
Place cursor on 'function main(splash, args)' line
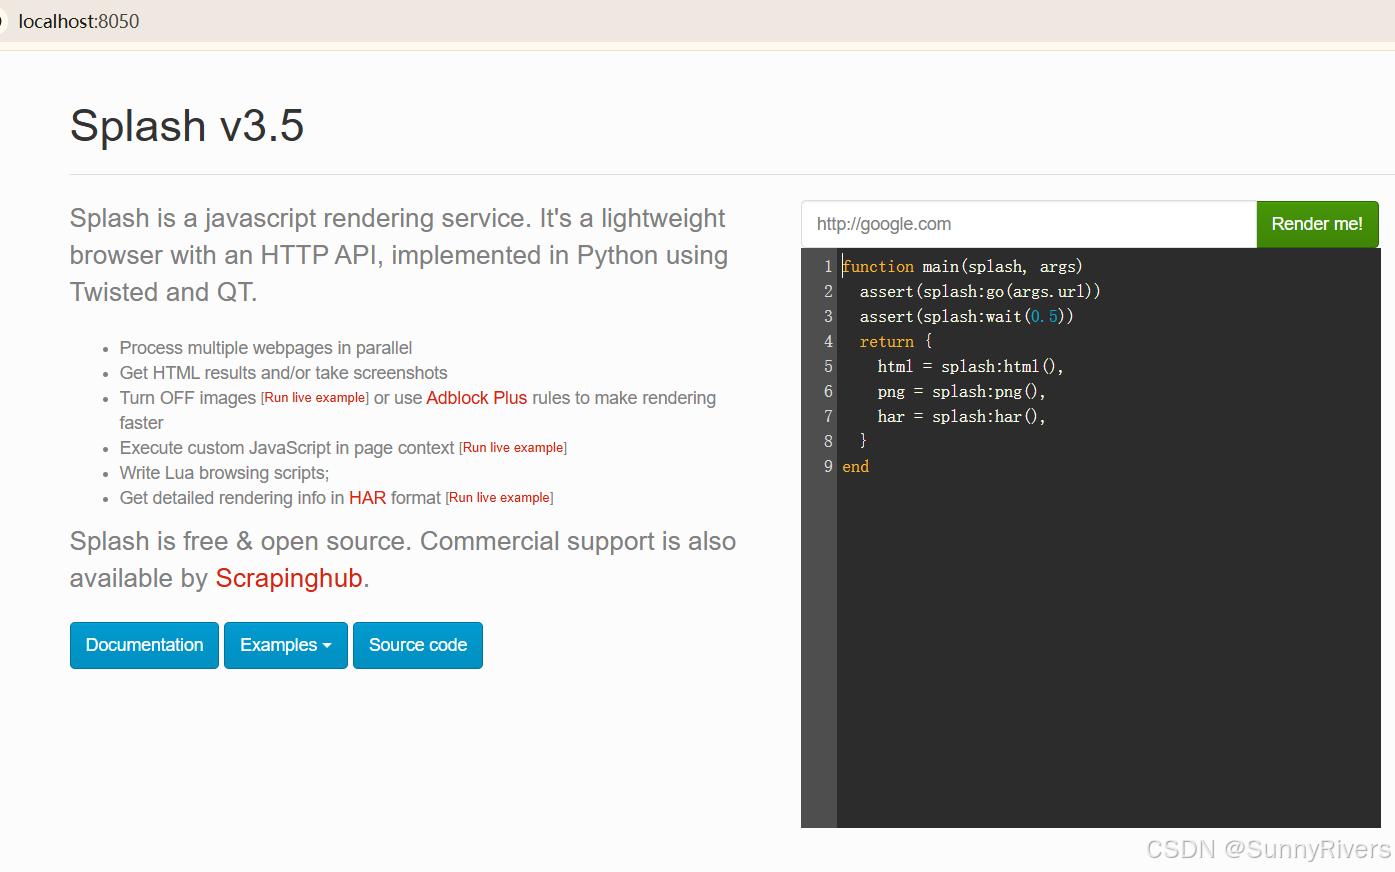pyautogui.click(x=962, y=266)
